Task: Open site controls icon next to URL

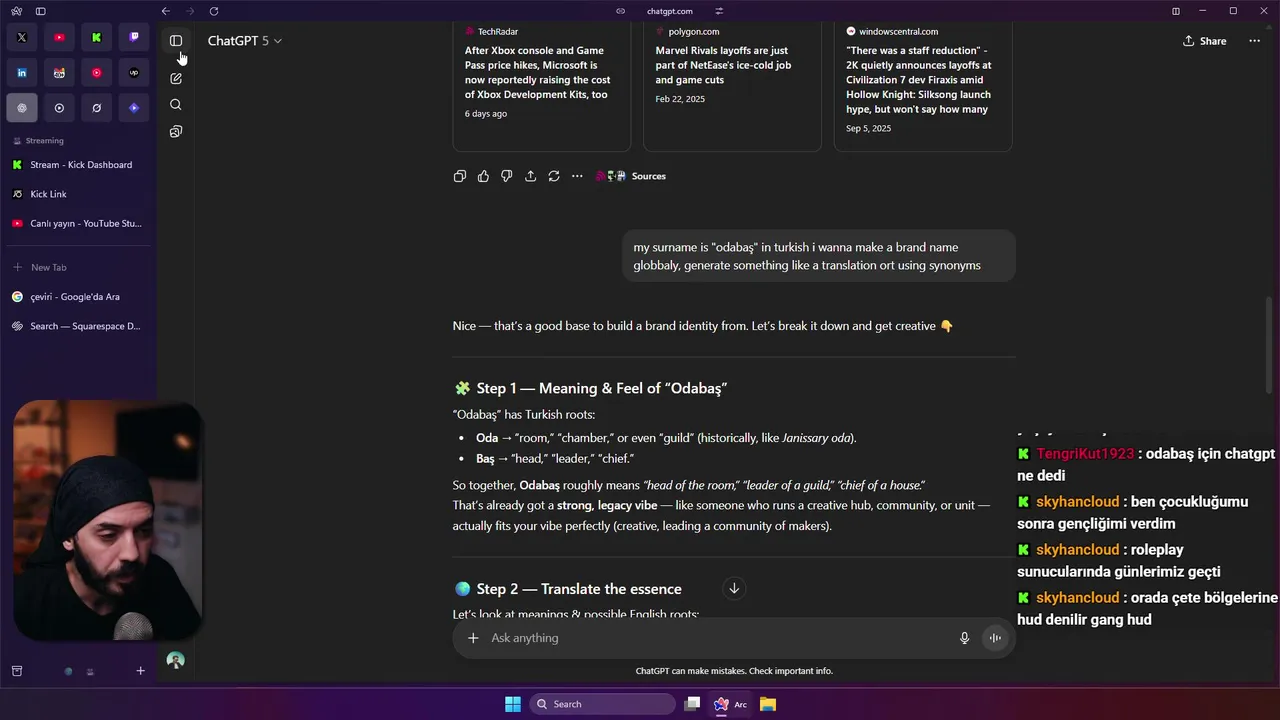Action: click(x=719, y=11)
